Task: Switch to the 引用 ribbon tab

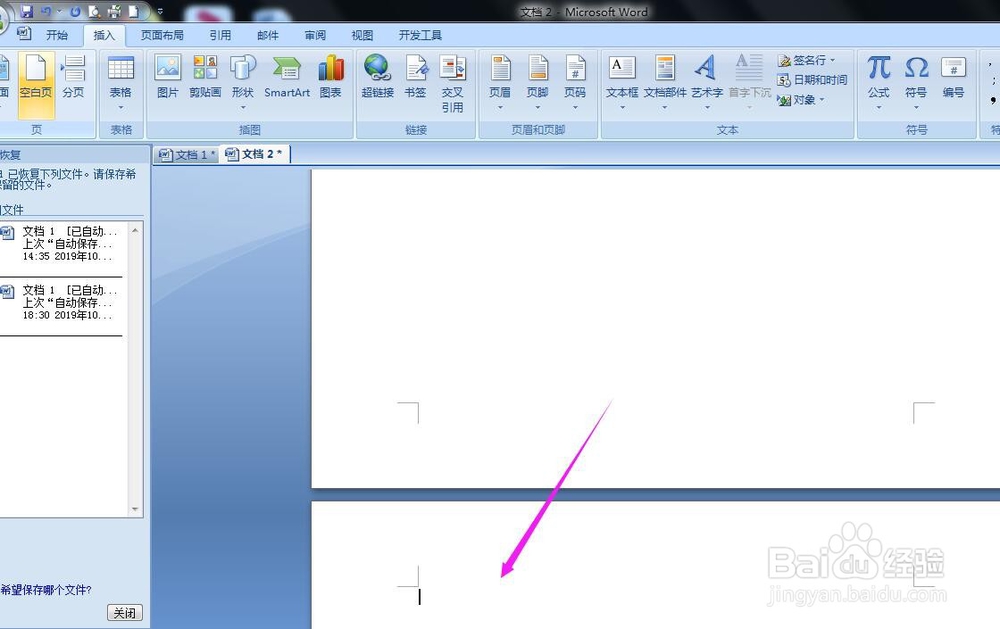Action: (x=221, y=35)
